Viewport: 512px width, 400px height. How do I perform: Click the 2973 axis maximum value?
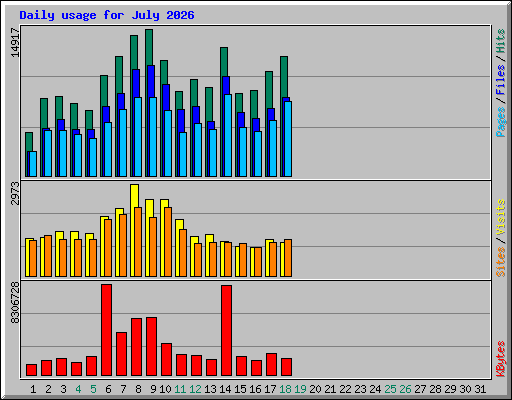(16, 193)
